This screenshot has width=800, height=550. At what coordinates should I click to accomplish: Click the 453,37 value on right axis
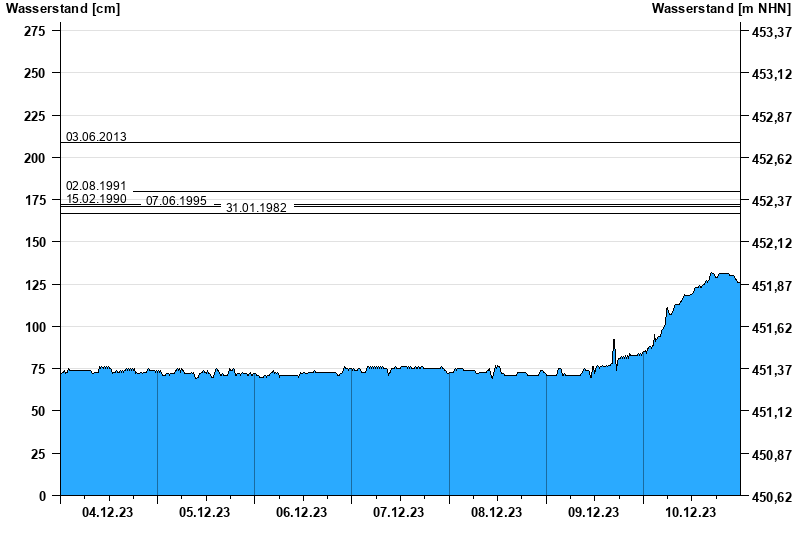771,32
